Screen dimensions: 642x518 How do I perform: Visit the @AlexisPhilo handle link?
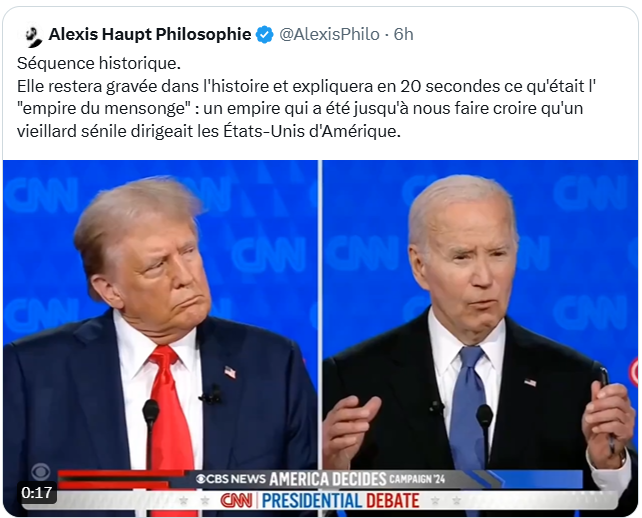tap(329, 34)
